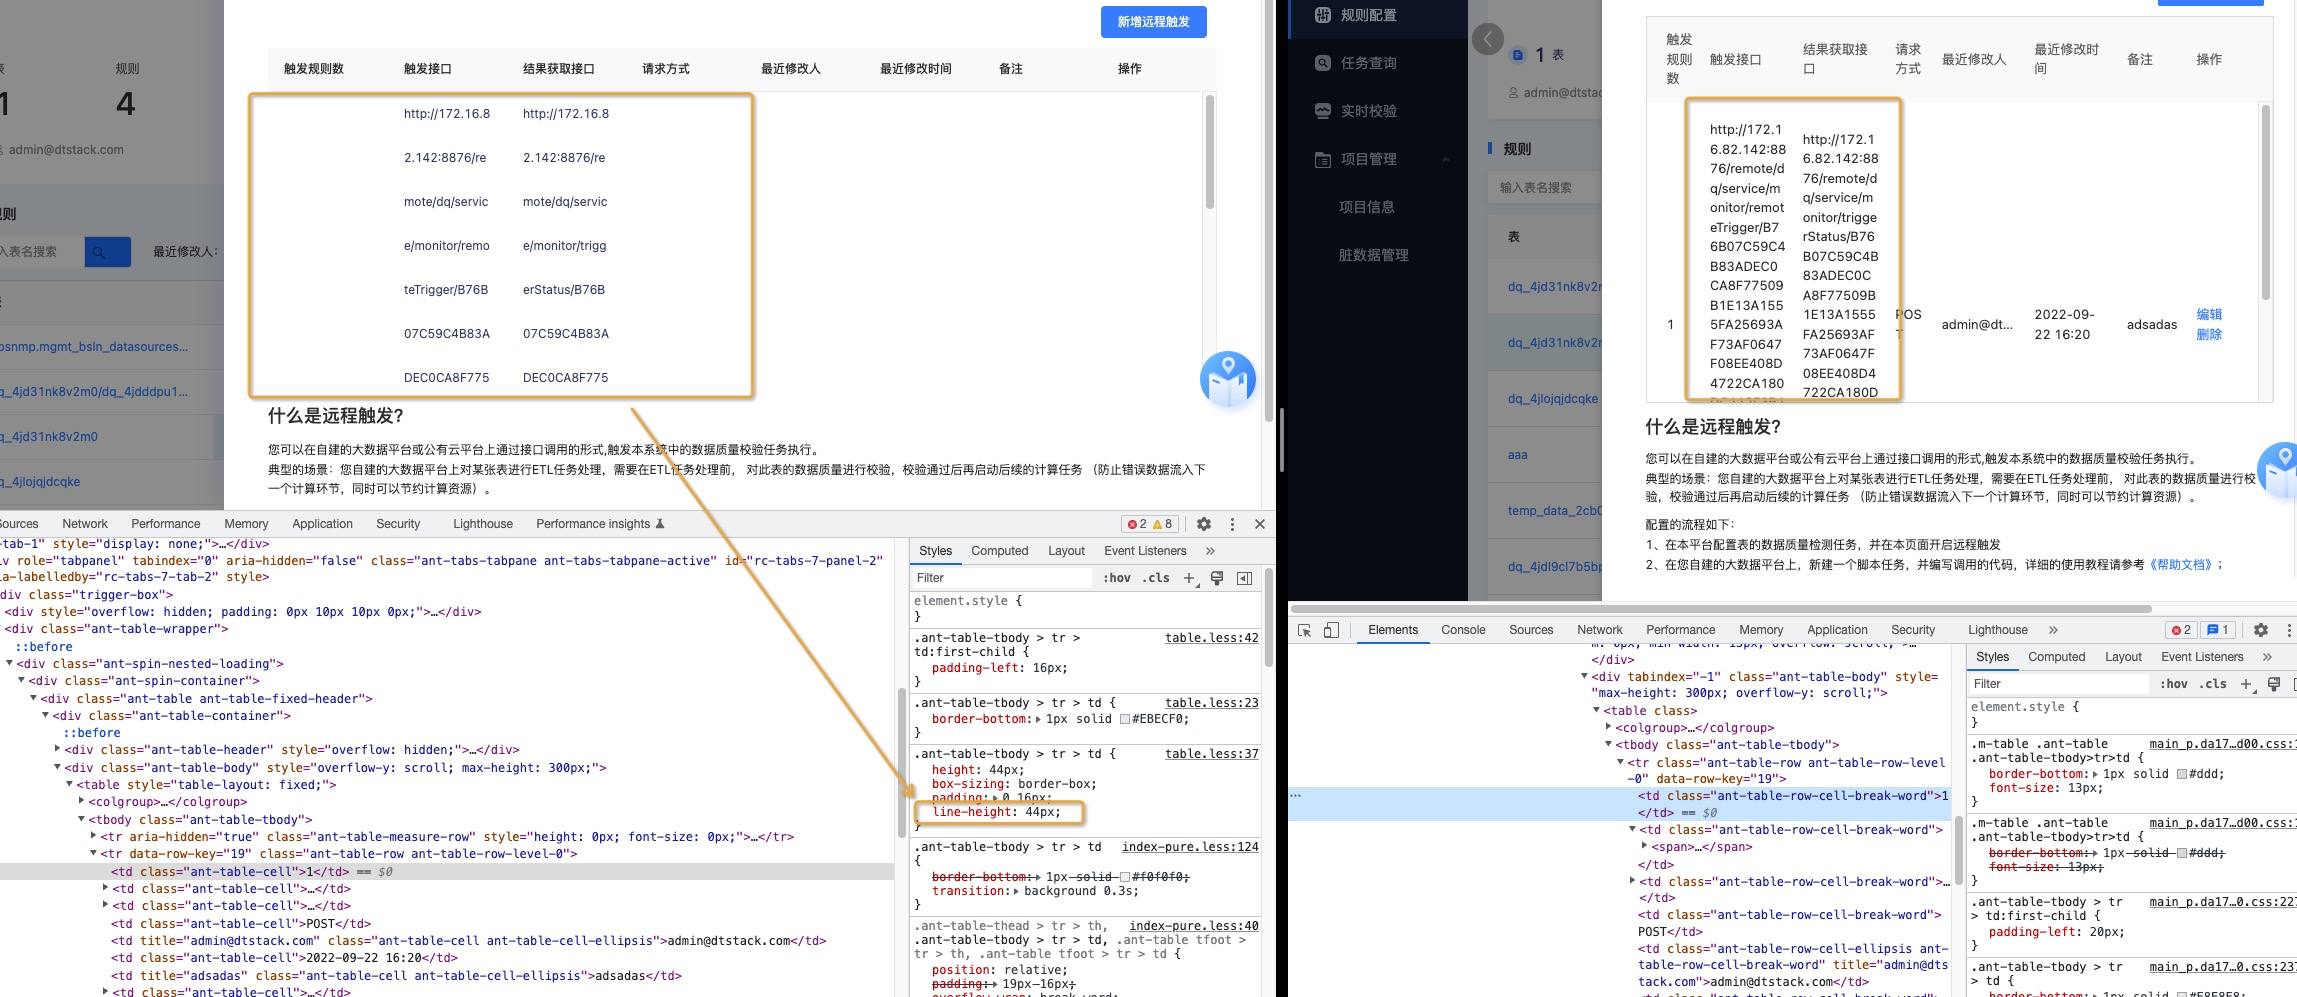Open settings gear in right DevTools
The height and width of the screenshot is (997, 2297).
2261,630
